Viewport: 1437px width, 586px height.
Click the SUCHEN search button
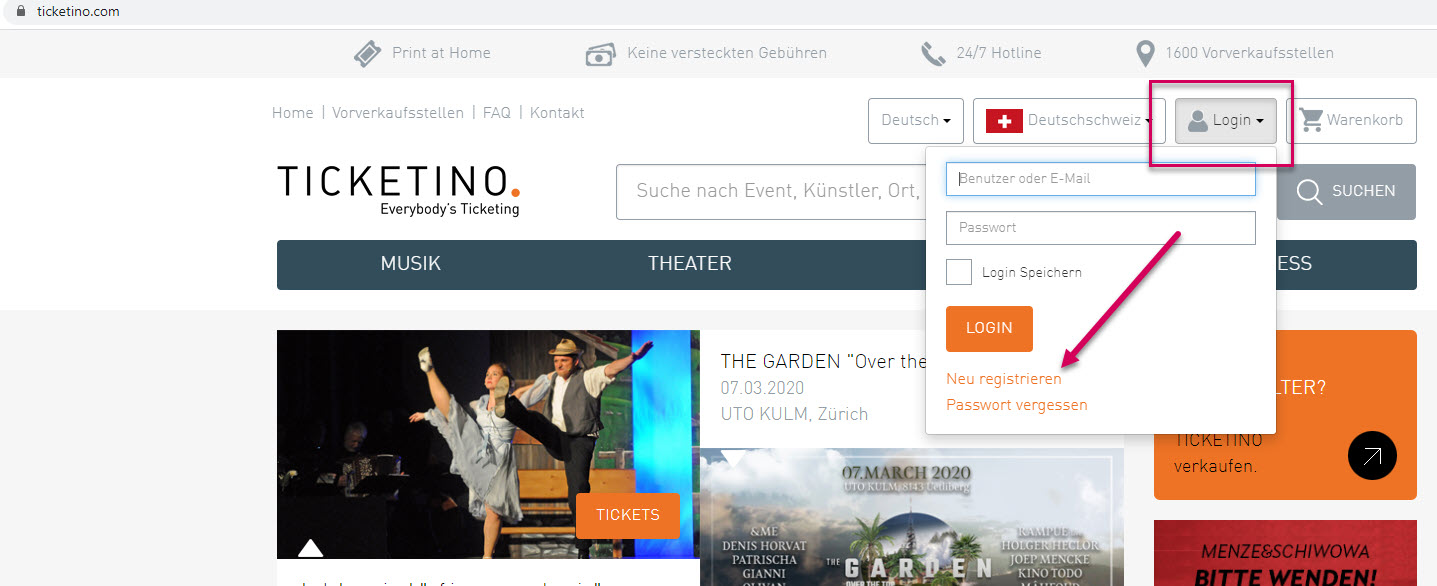pos(1346,192)
